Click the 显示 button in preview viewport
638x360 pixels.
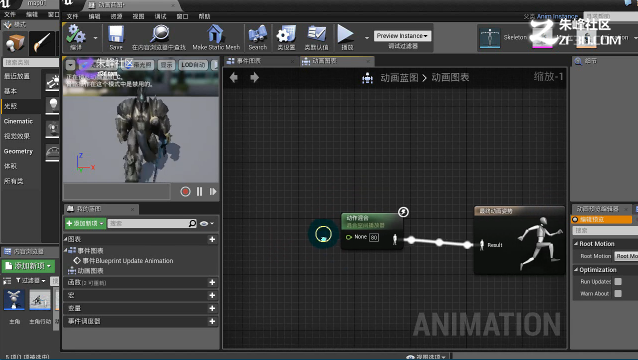tap(166, 65)
